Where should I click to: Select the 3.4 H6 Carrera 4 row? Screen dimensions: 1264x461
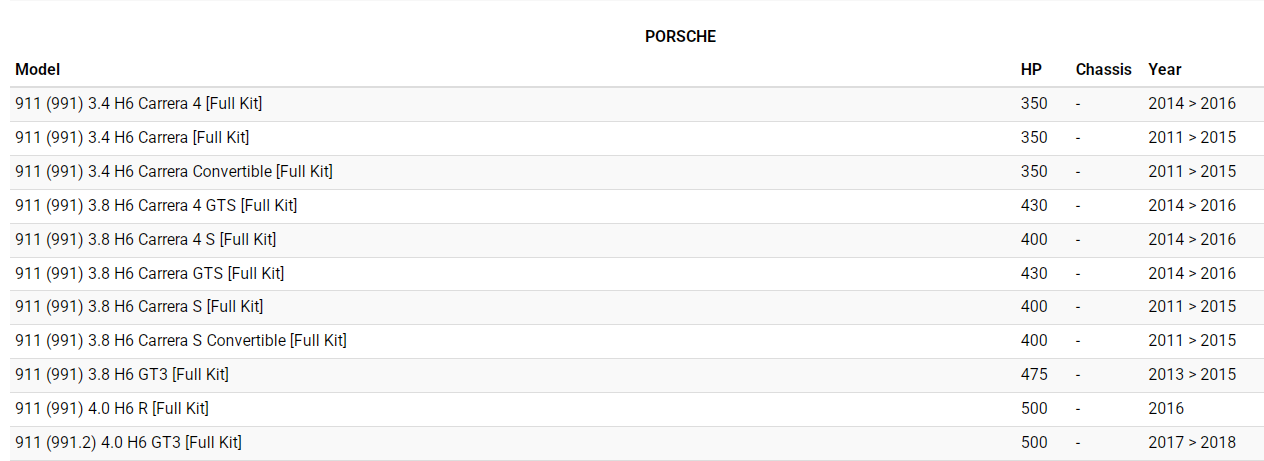click(x=139, y=103)
